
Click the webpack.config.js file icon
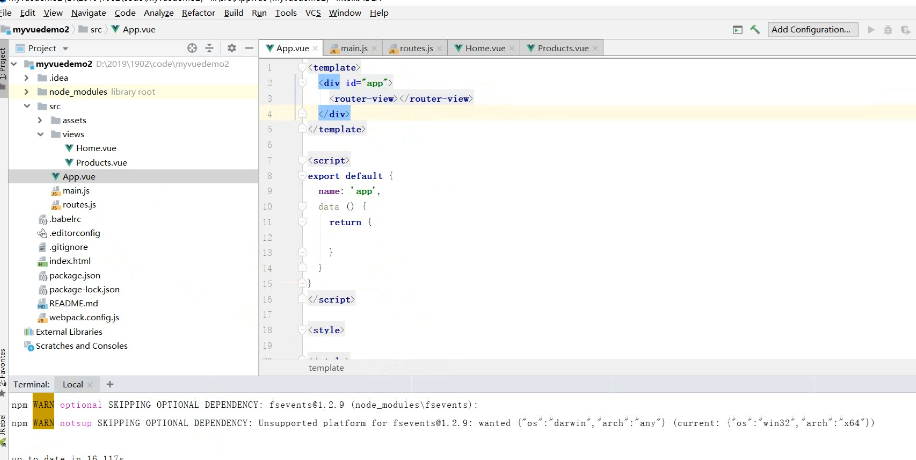click(42, 318)
